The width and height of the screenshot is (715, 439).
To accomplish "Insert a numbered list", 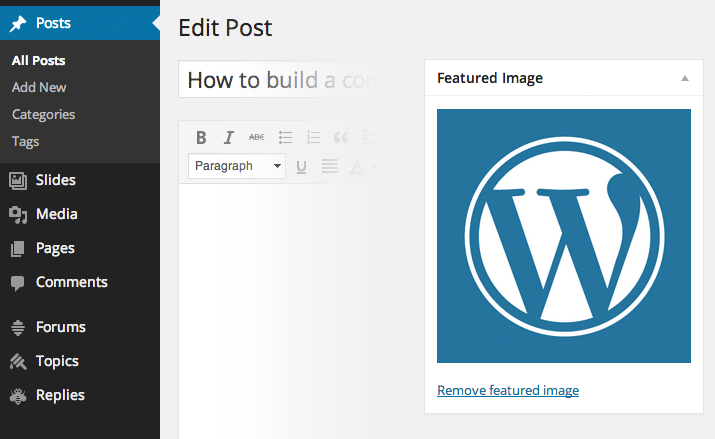I will pyautogui.click(x=313, y=138).
